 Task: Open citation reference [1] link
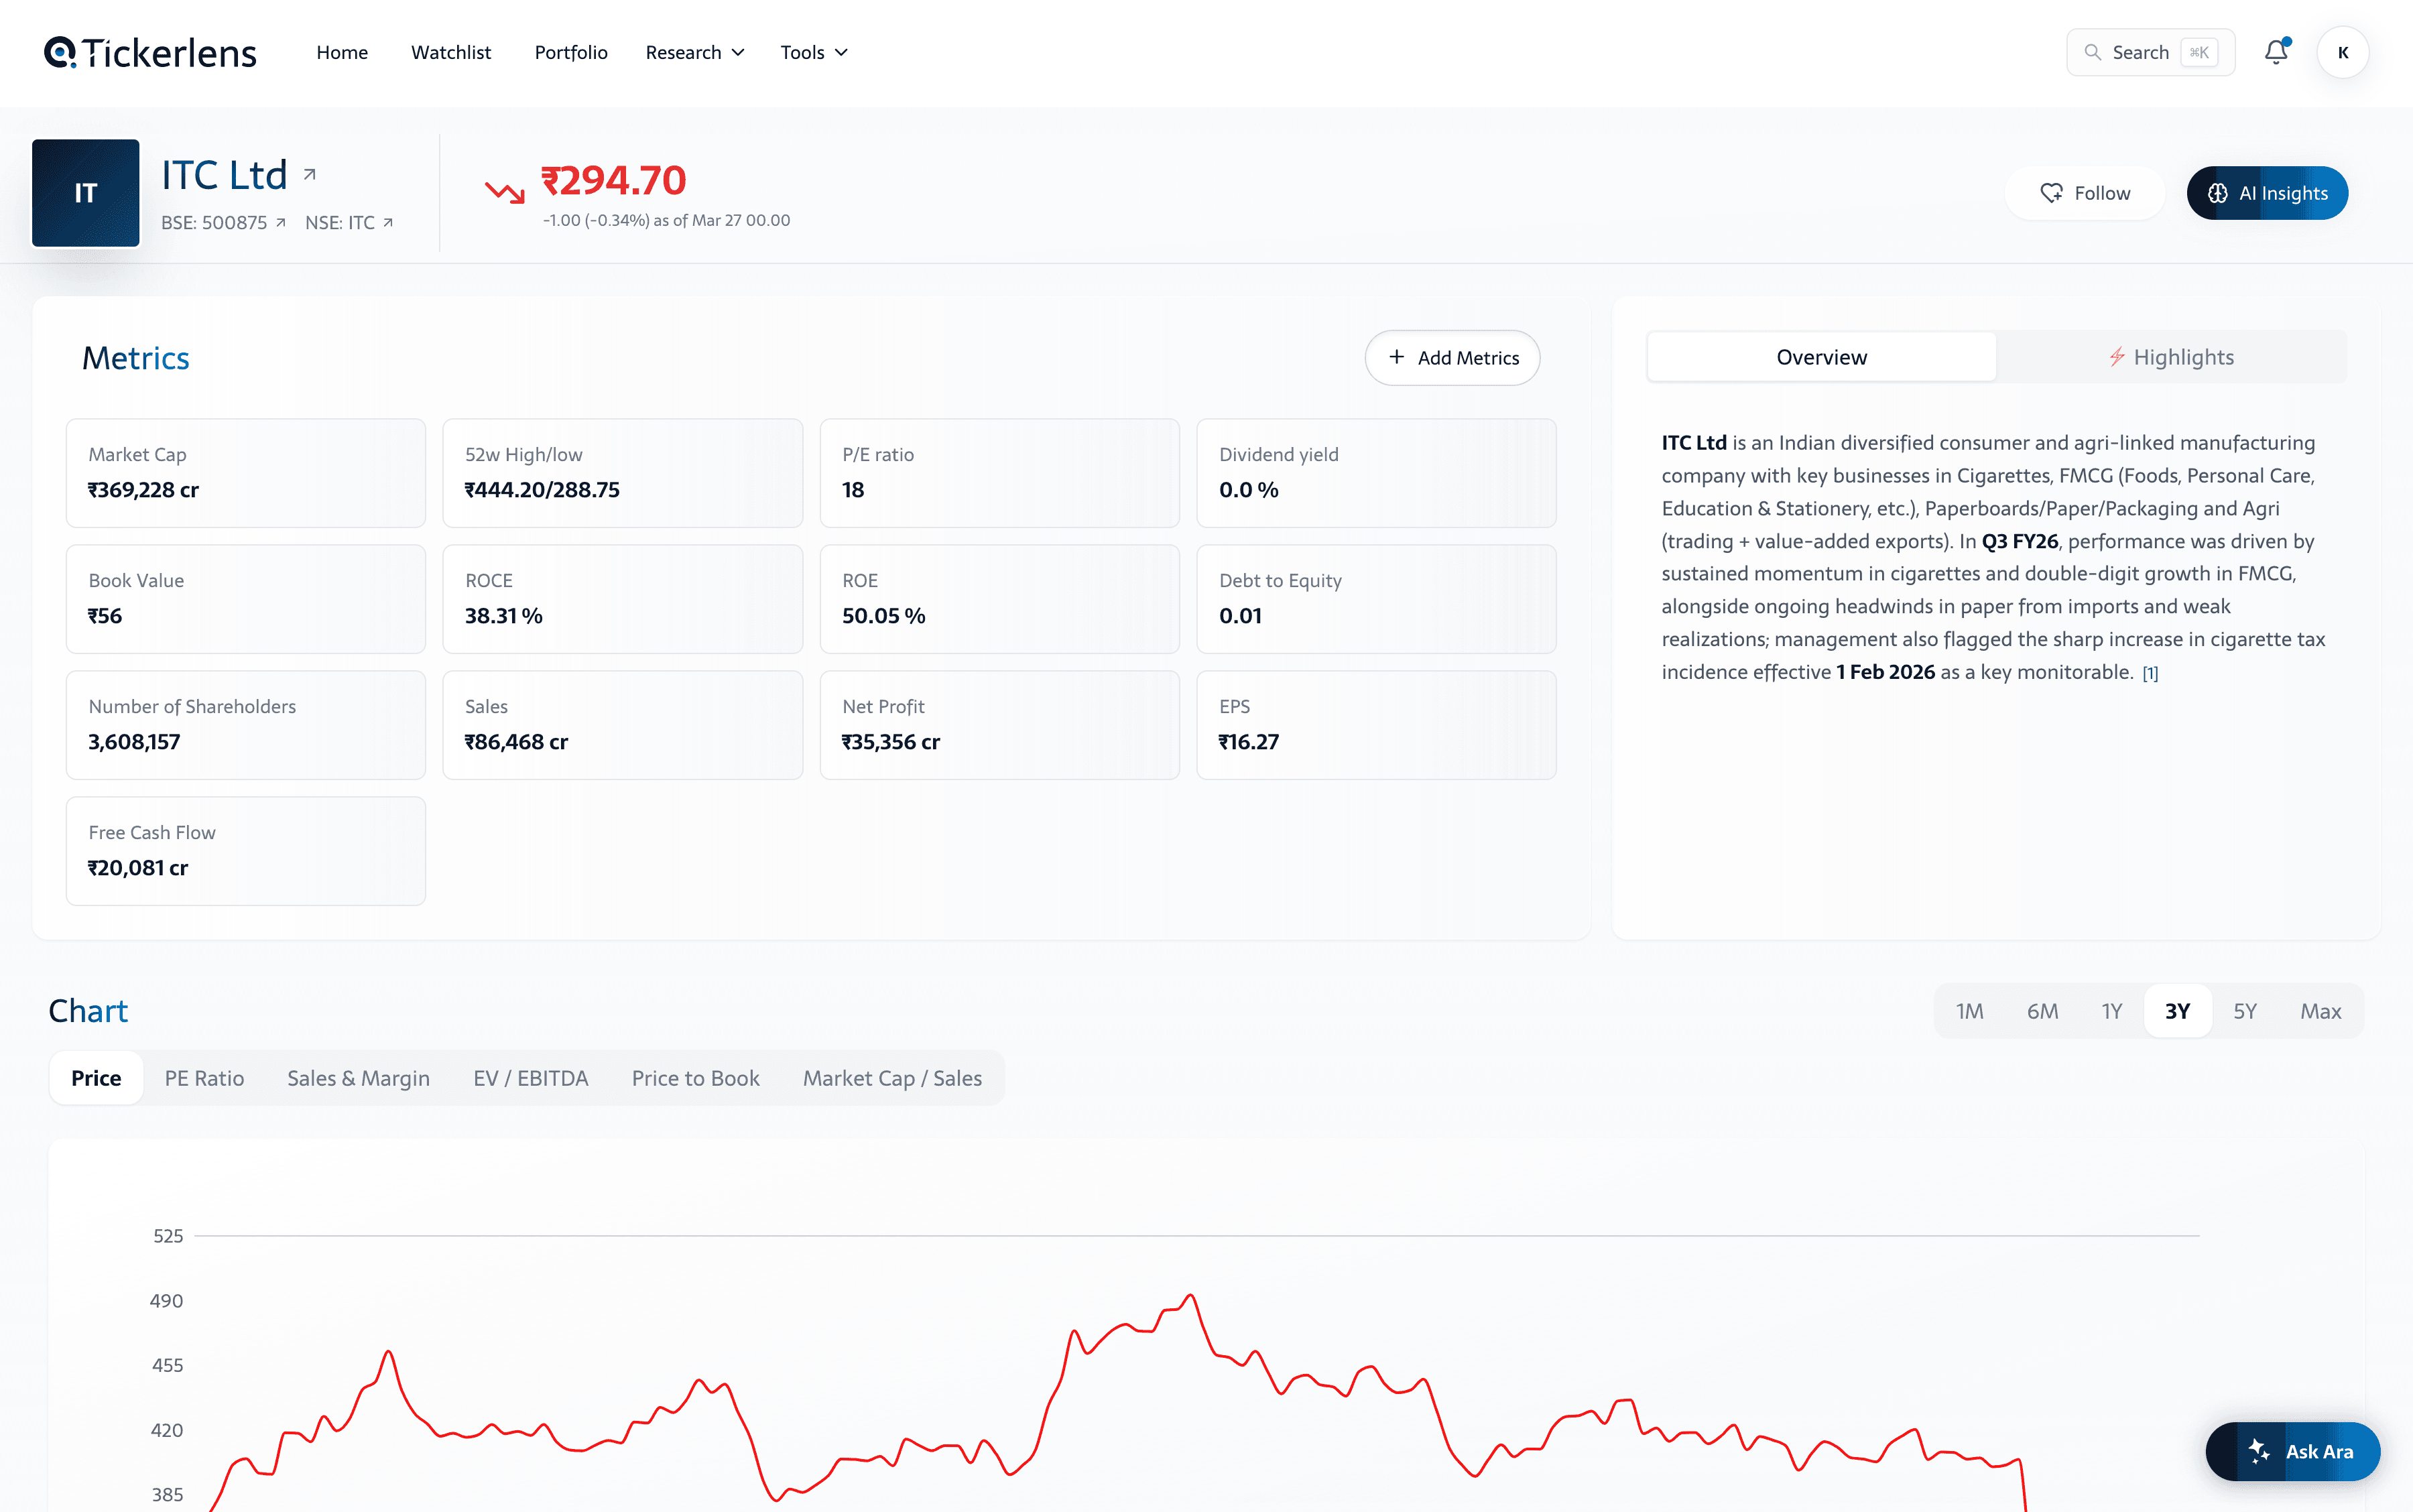pos(2150,673)
